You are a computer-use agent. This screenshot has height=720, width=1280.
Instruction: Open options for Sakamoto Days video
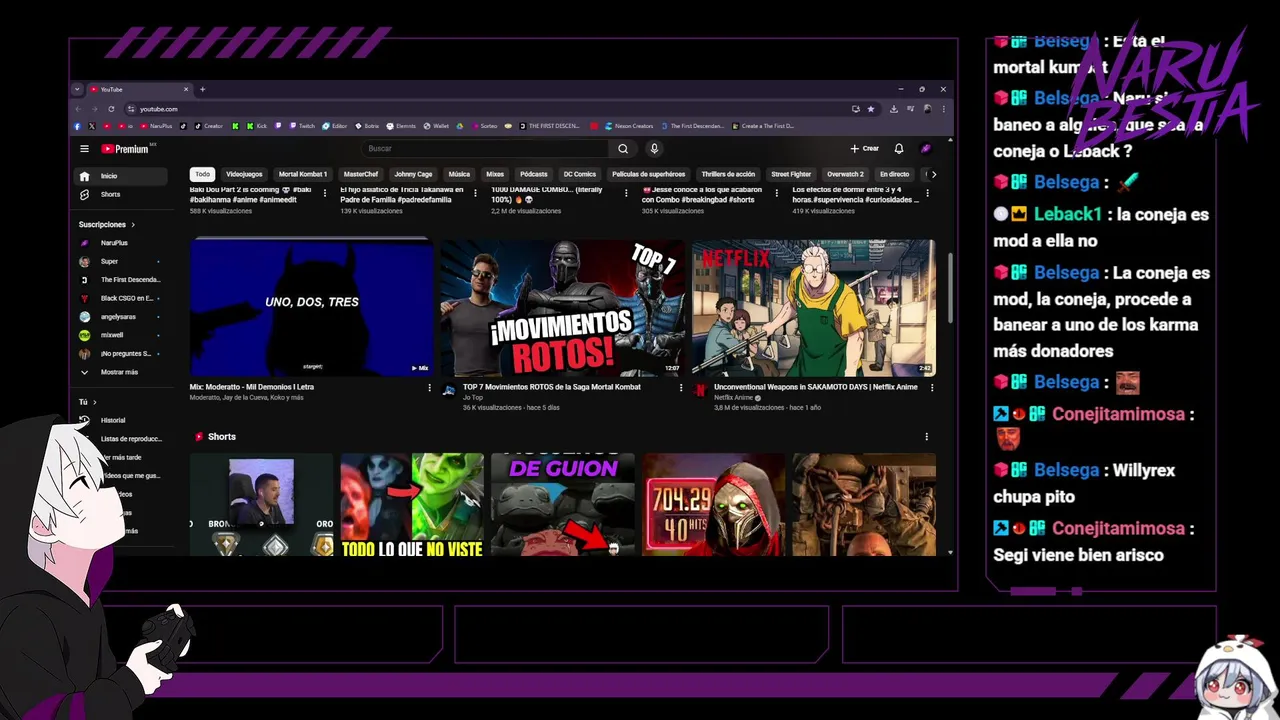(x=932, y=388)
